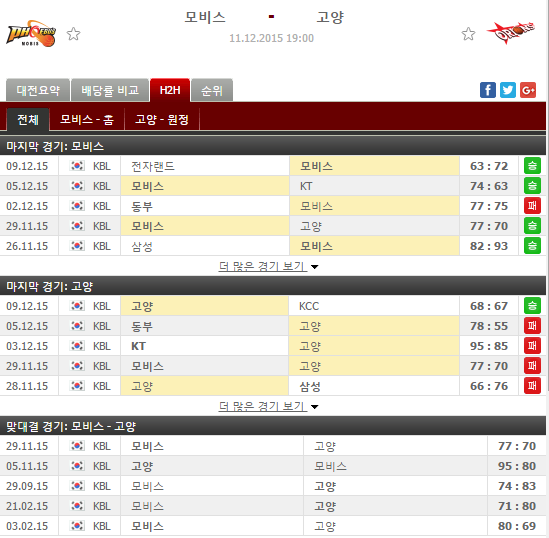Open the 대전요약 tab
This screenshot has width=549, height=538.
[38, 90]
